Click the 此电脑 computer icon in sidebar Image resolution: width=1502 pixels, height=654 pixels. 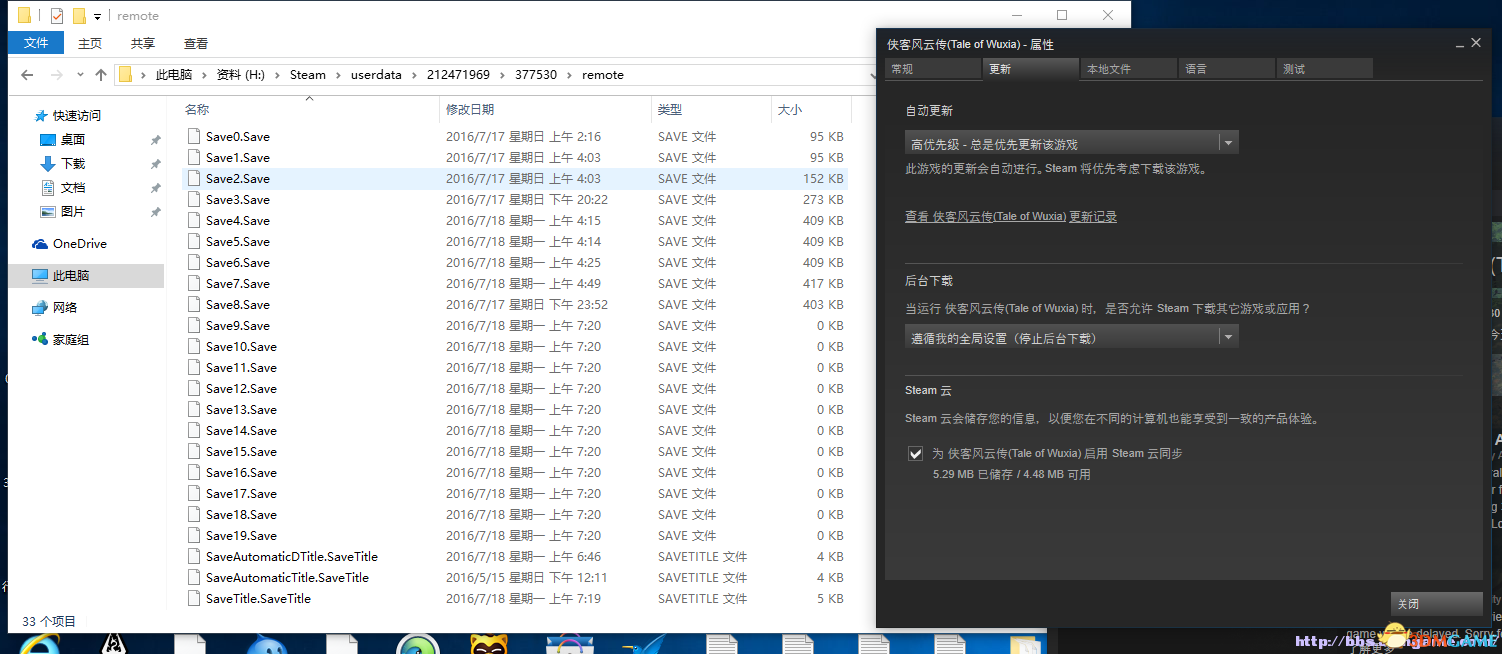40,276
